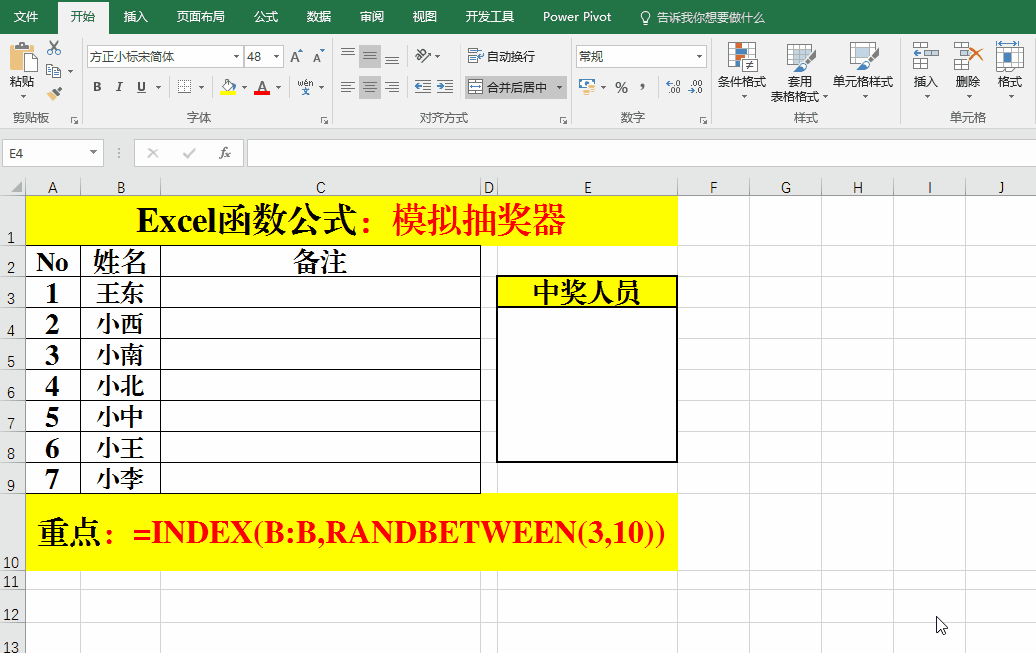The image size is (1036, 653).
Task: Open the Name Box dropdown arrow
Action: pos(94,153)
